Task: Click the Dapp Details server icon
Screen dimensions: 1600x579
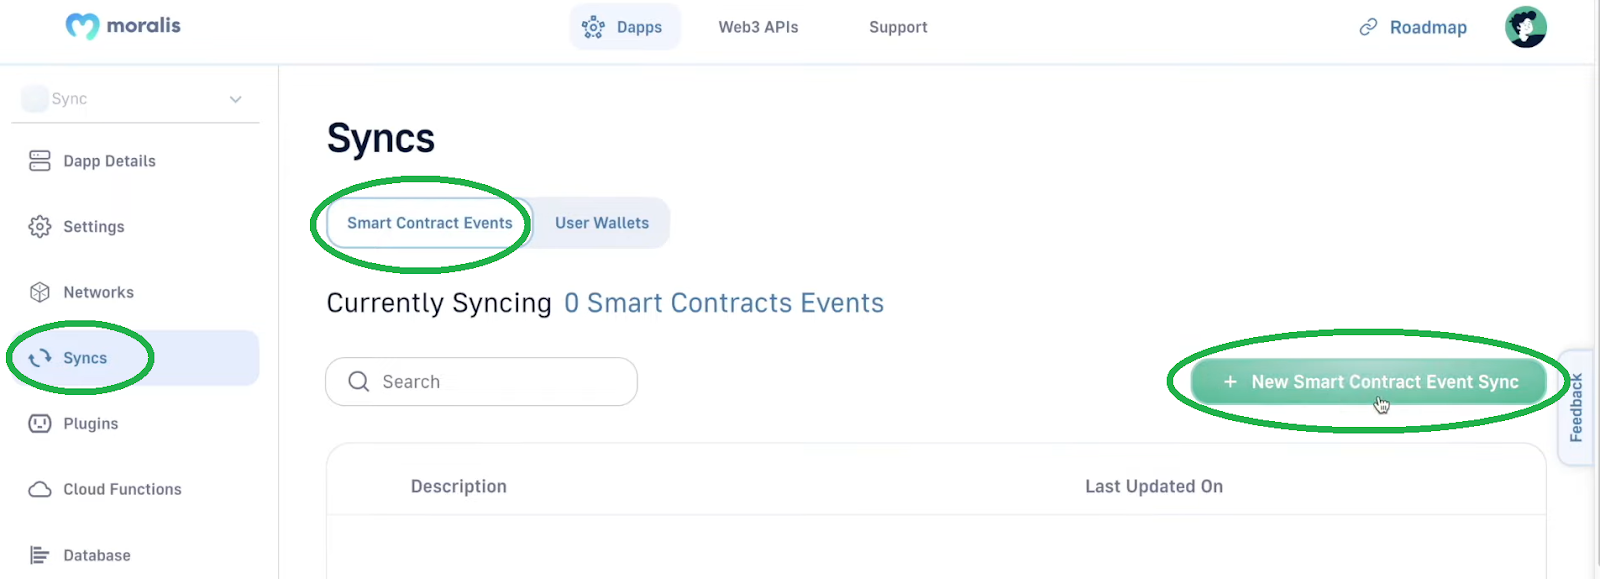Action: click(40, 161)
